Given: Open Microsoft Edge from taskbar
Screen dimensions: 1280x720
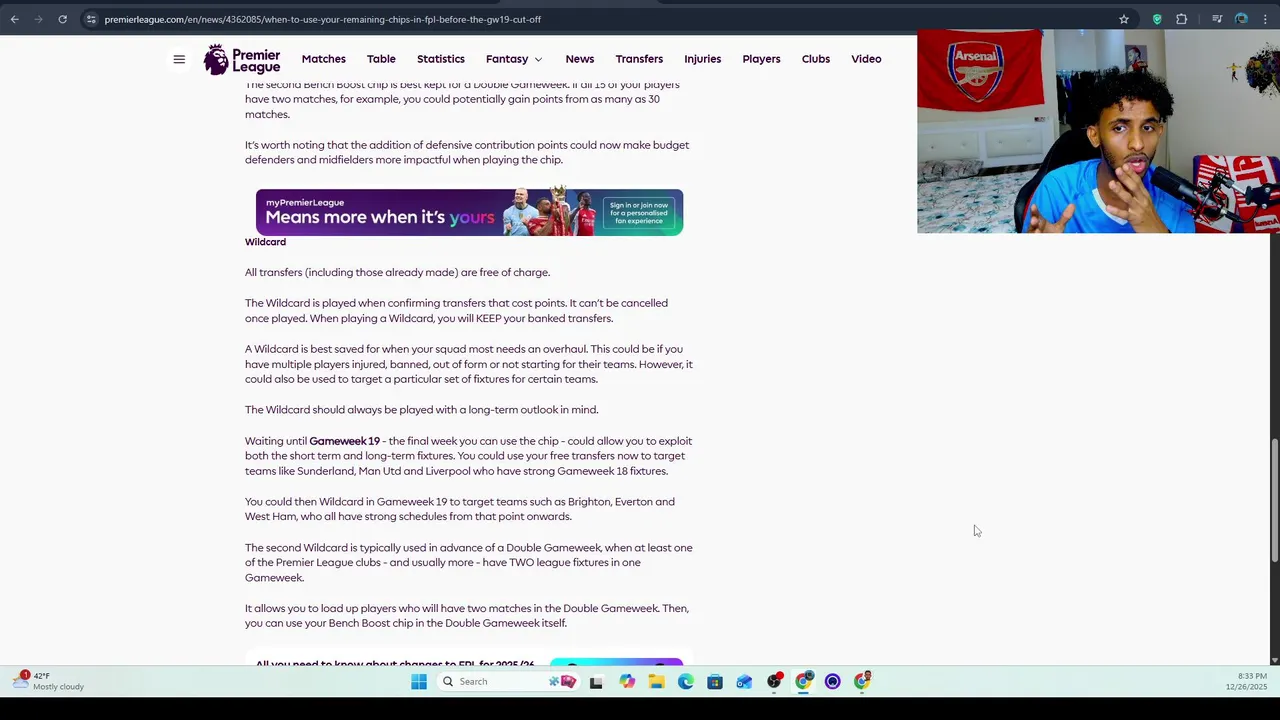Looking at the screenshot, I should [685, 681].
